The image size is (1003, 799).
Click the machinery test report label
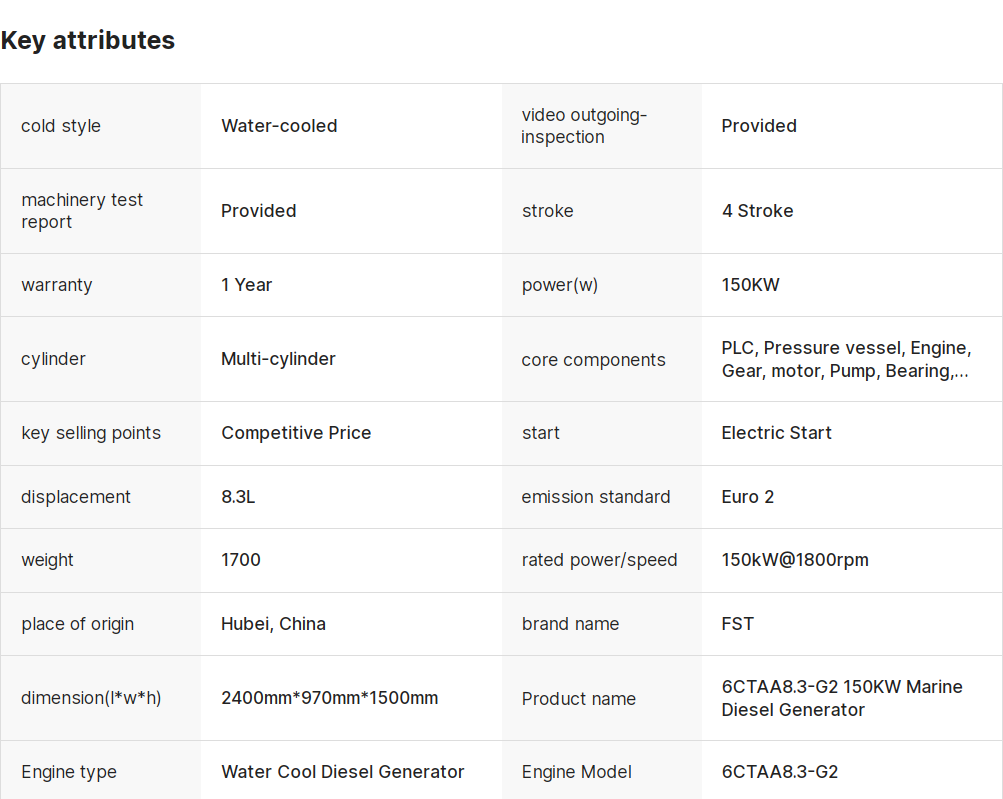pos(82,211)
